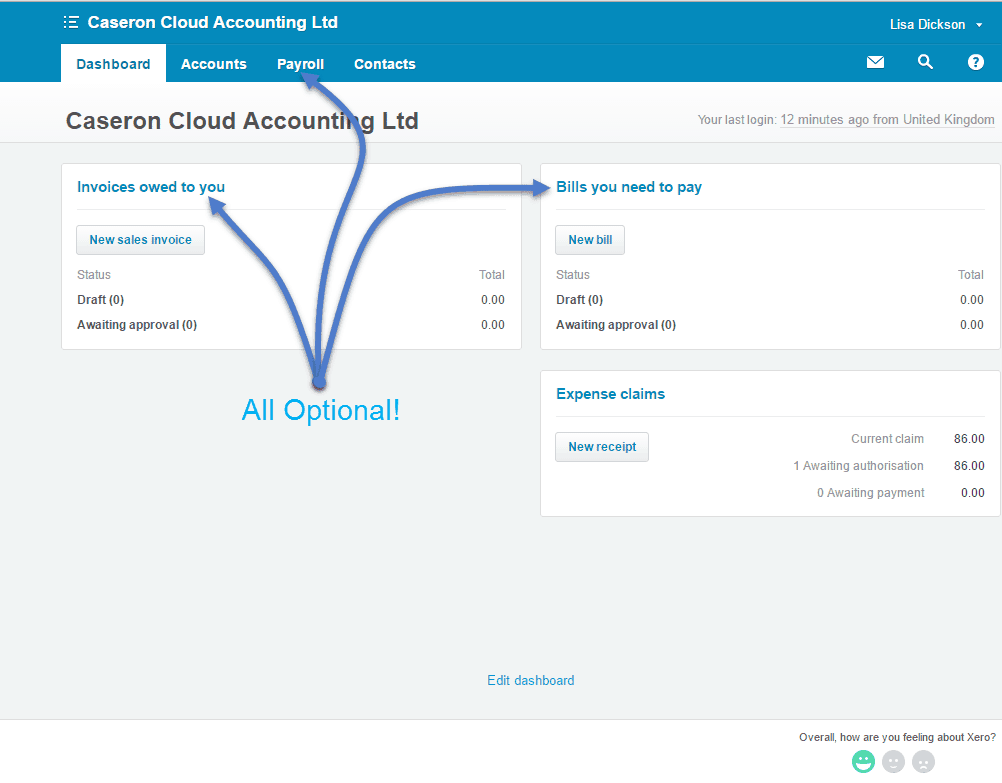
Task: Open the Accounts menu
Action: pos(213,64)
